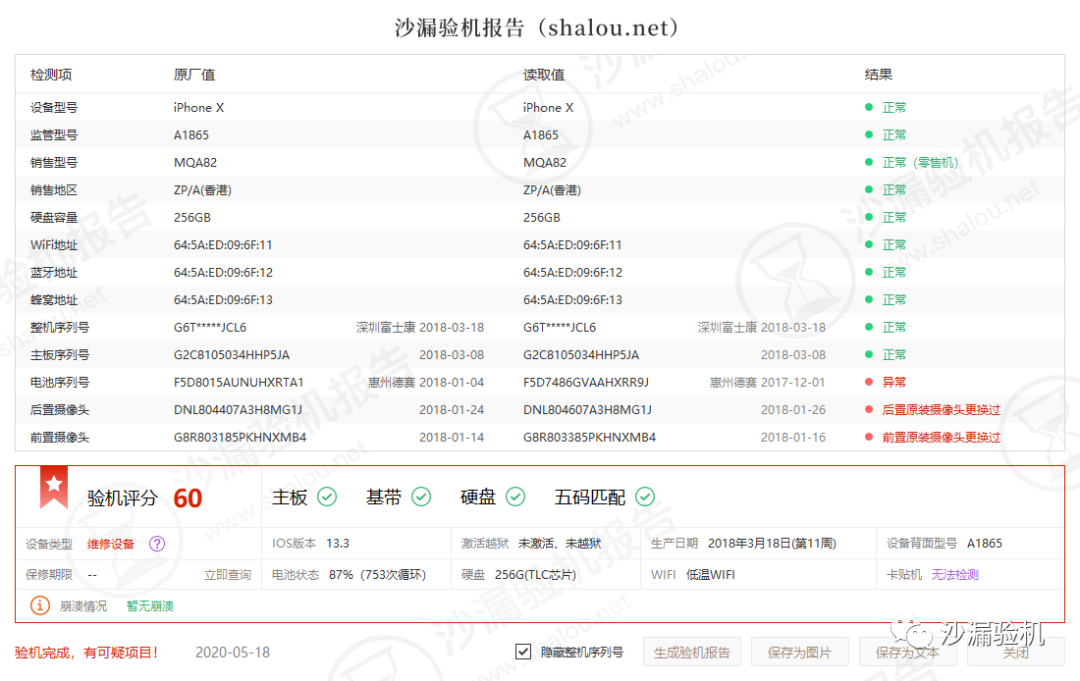Click the 低温WIFI value

tap(710, 575)
